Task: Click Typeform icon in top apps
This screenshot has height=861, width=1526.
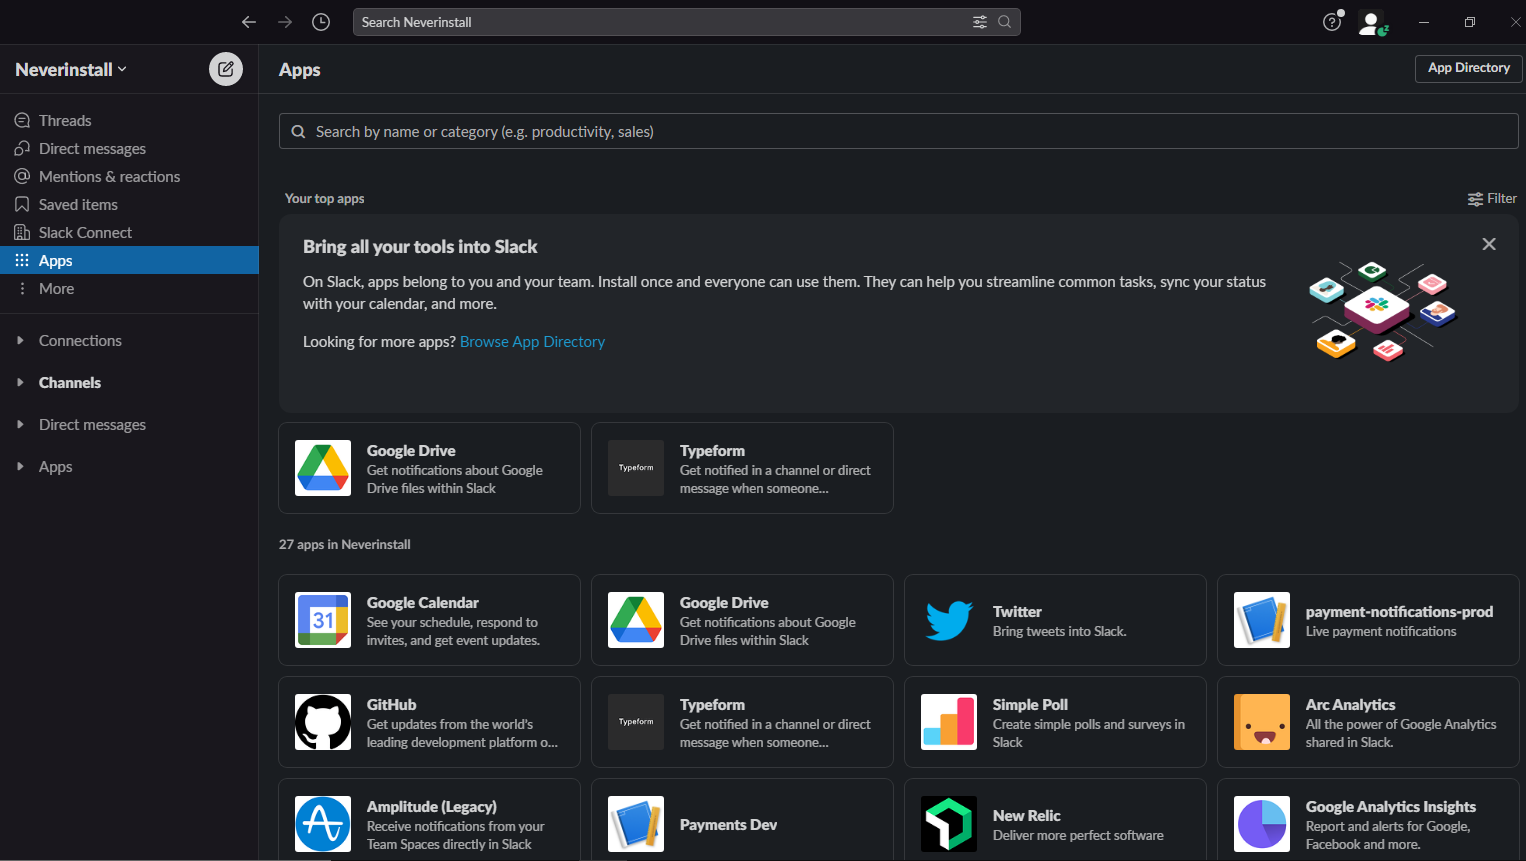Action: [x=636, y=468]
